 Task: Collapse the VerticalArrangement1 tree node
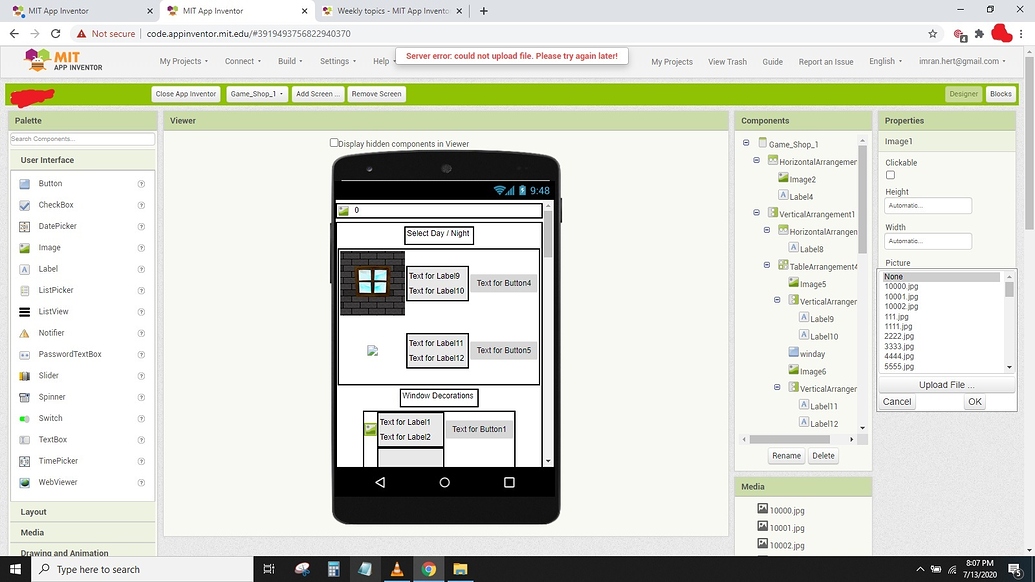(756, 212)
